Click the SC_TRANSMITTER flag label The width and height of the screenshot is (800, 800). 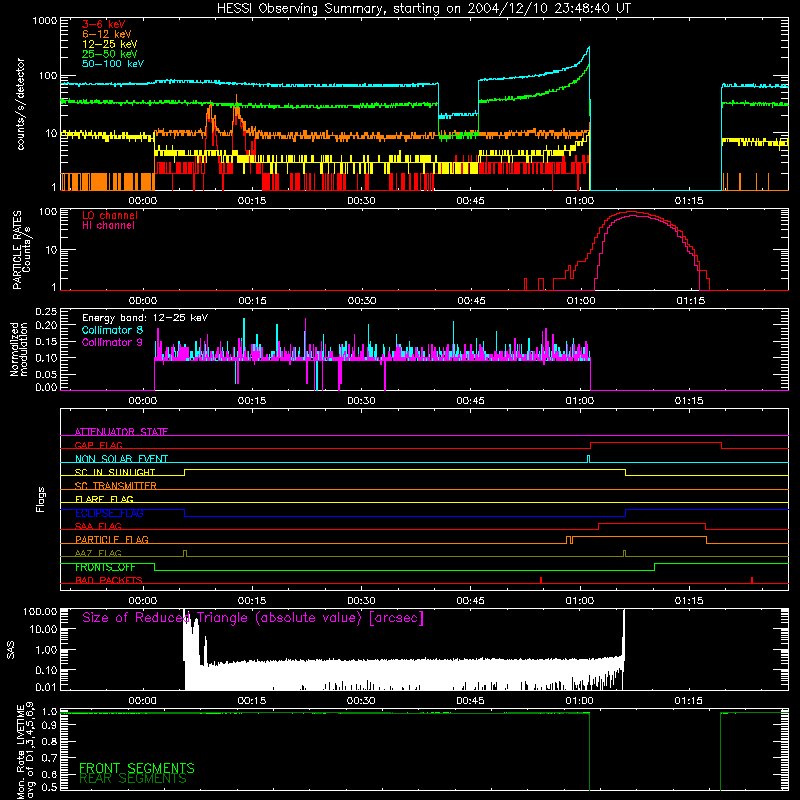tap(116, 486)
